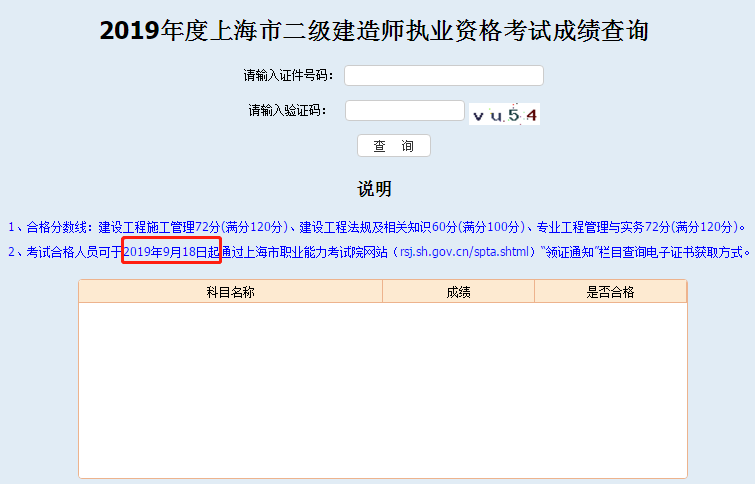Click the empty results table body
Image resolution: width=755 pixels, height=484 pixels.
[x=382, y=390]
